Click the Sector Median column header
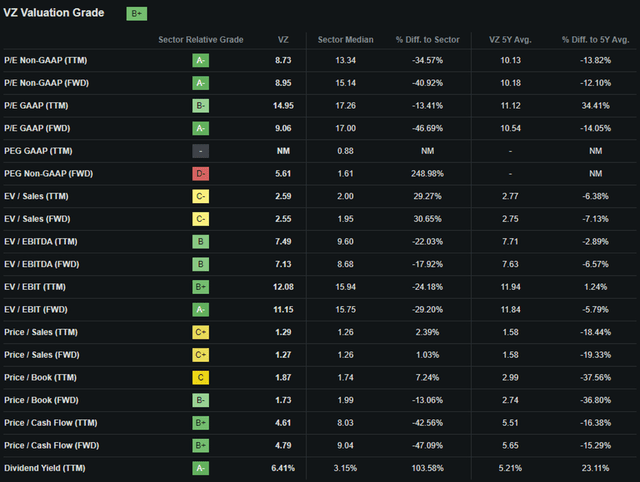 tap(345, 40)
